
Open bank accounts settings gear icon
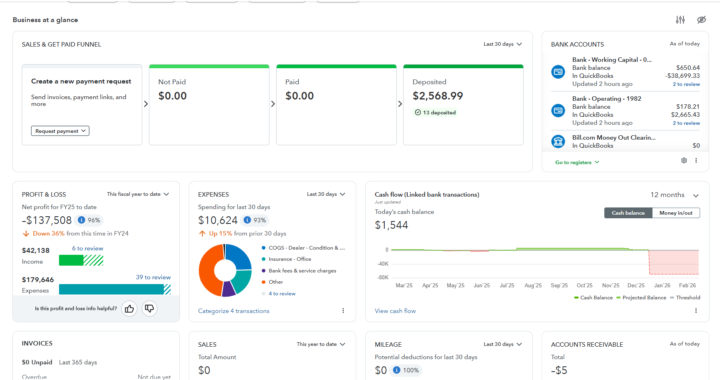pos(684,161)
